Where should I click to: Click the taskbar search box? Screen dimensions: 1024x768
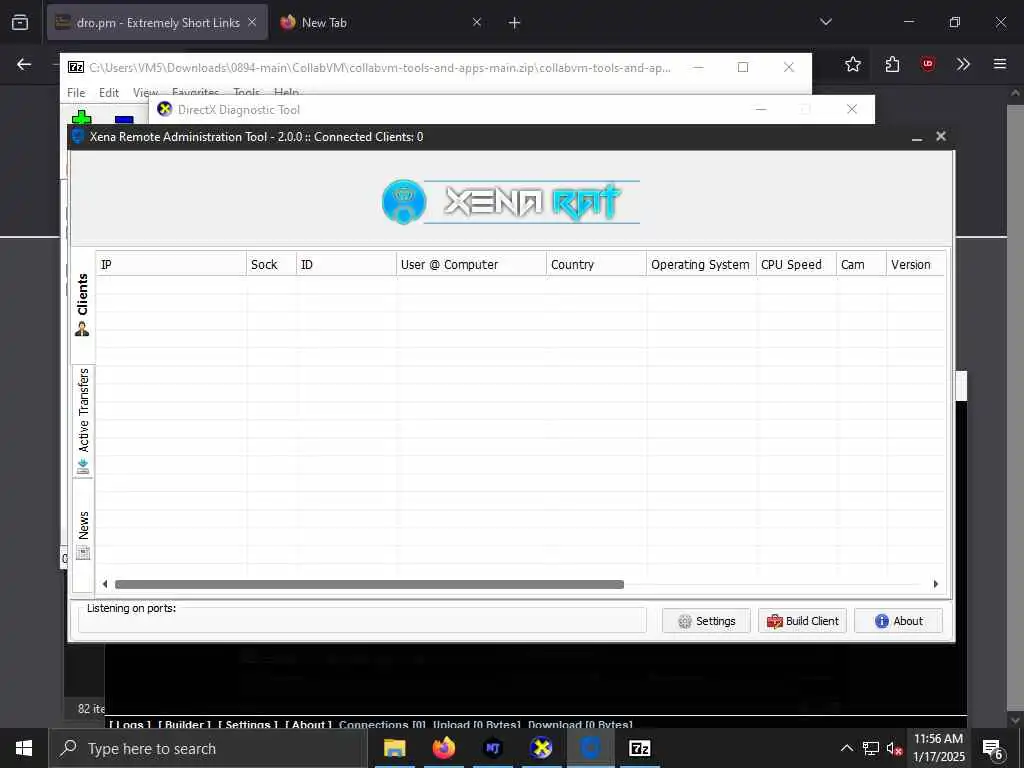208,748
